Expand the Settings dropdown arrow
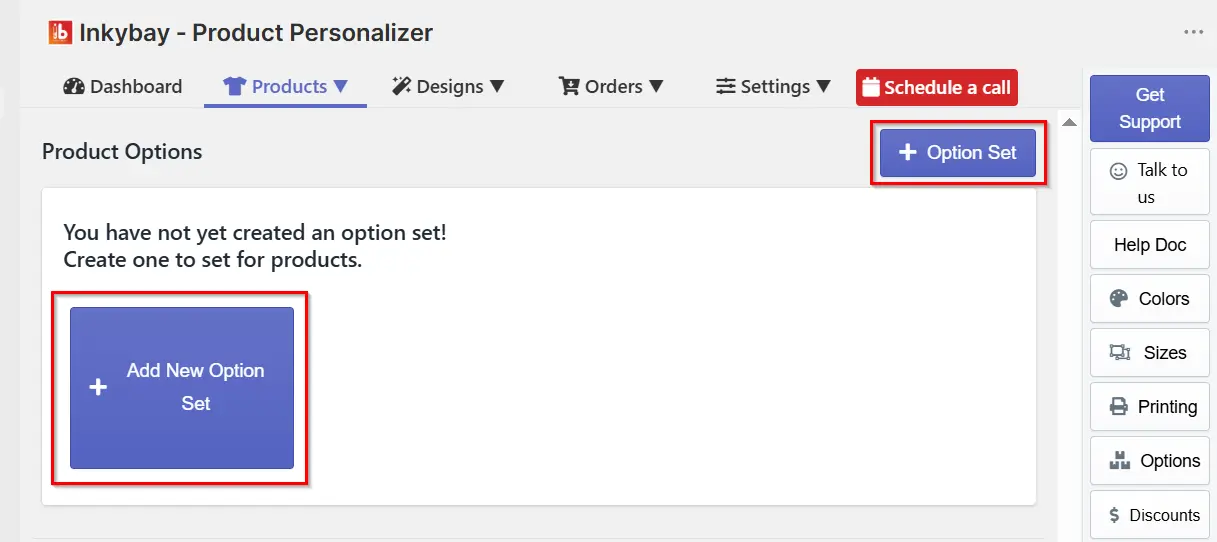 824,87
